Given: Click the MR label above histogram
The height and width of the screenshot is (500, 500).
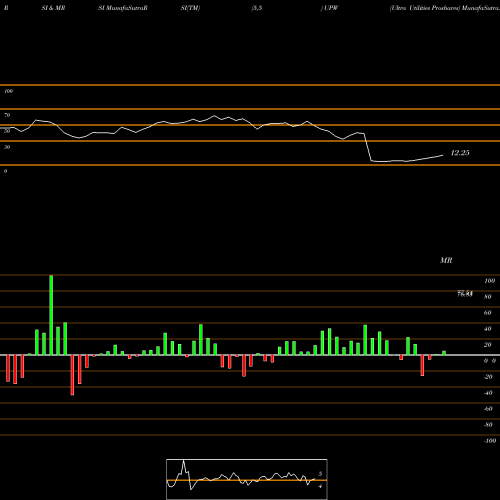Looking at the screenshot, I should pos(446,260).
